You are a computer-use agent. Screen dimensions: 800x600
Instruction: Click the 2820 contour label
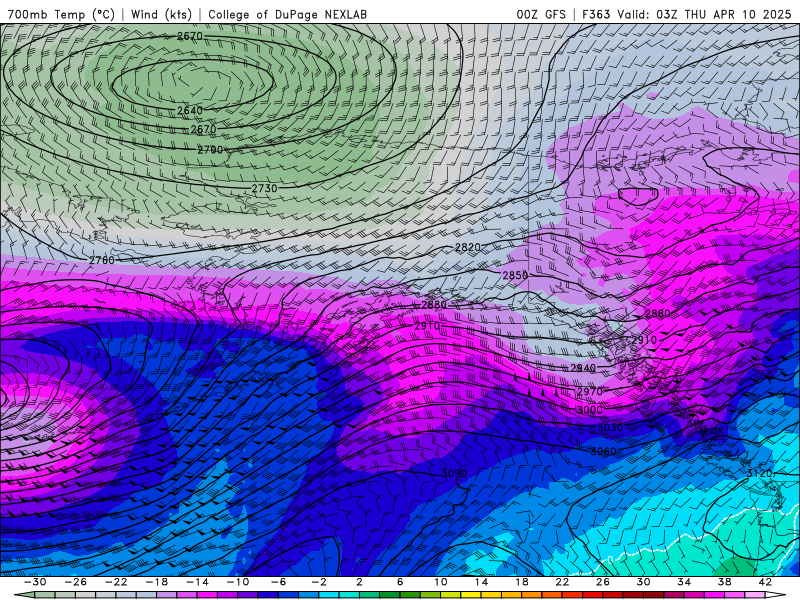click(x=467, y=247)
